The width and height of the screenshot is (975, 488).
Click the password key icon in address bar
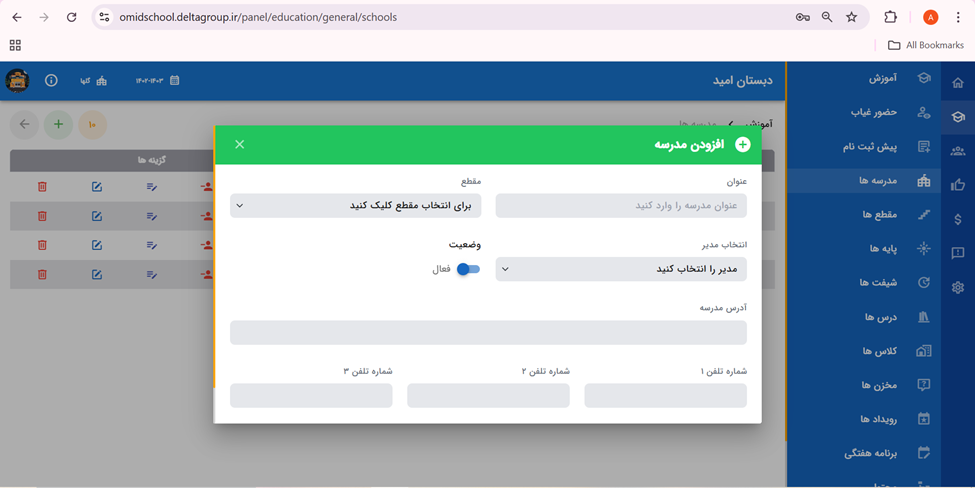click(802, 17)
